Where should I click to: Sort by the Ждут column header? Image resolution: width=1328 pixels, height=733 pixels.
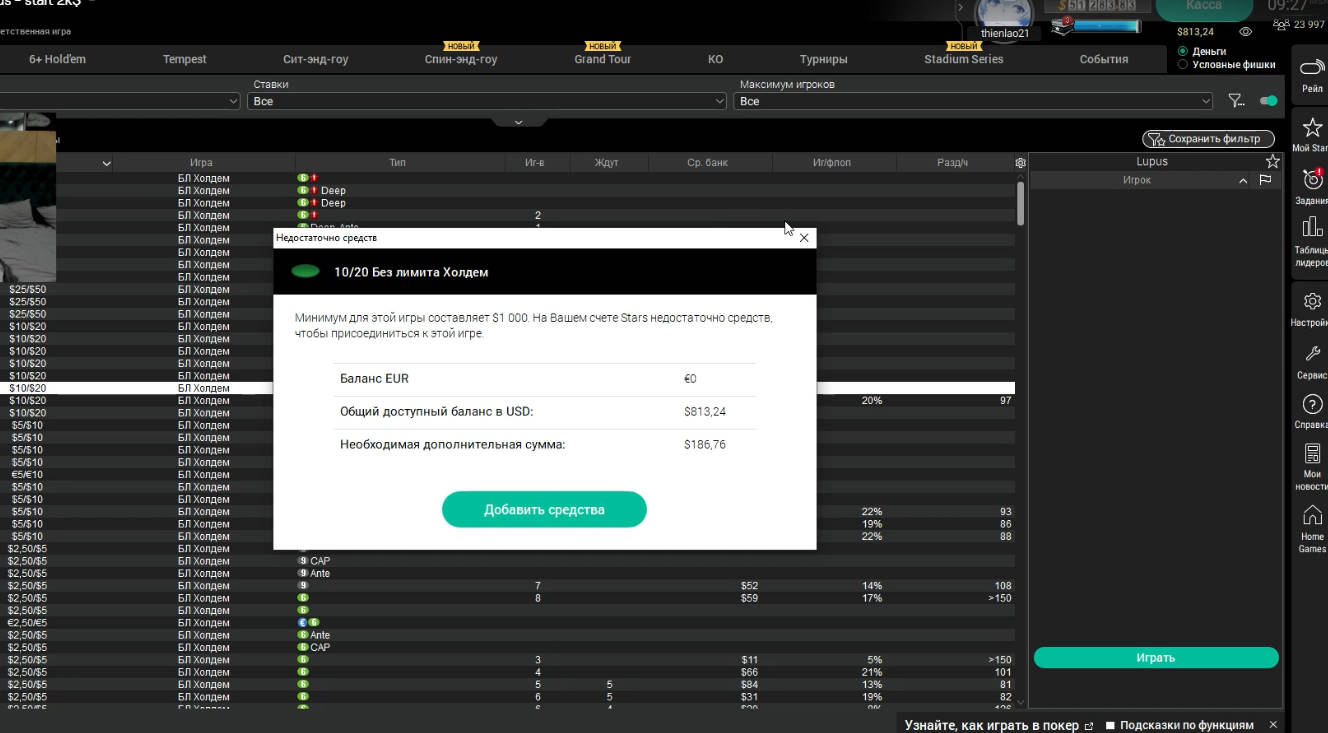click(x=607, y=162)
